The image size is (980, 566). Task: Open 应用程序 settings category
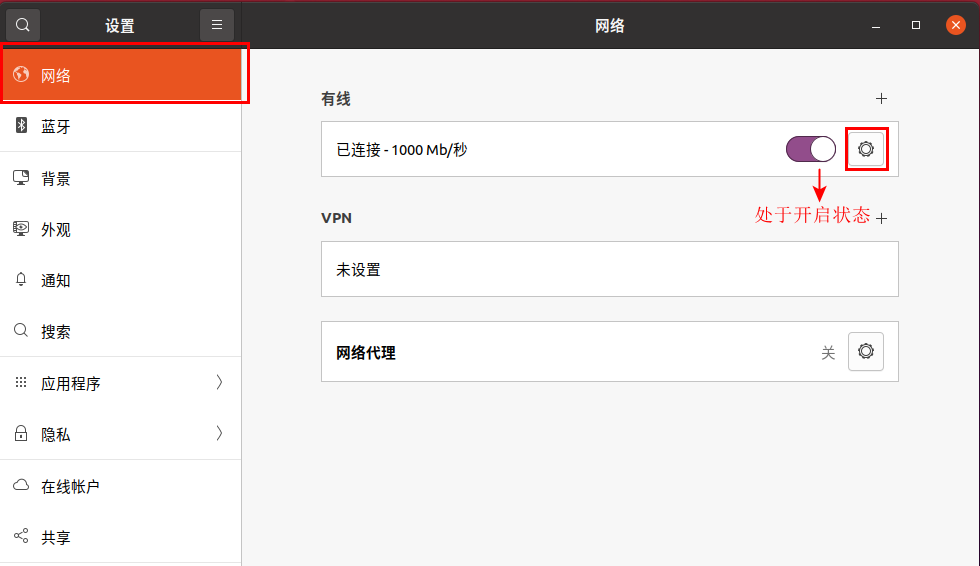(121, 383)
